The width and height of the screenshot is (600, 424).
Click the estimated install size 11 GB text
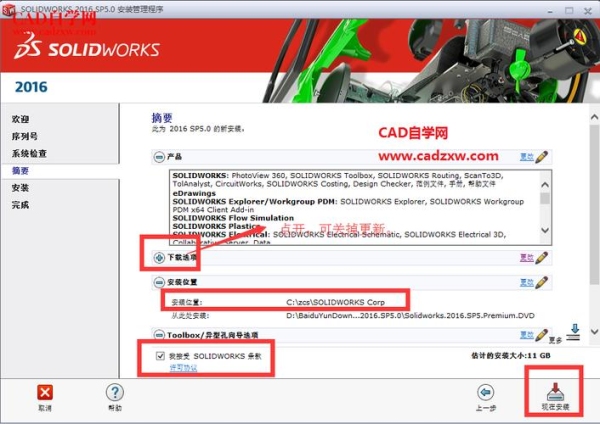(x=510, y=356)
